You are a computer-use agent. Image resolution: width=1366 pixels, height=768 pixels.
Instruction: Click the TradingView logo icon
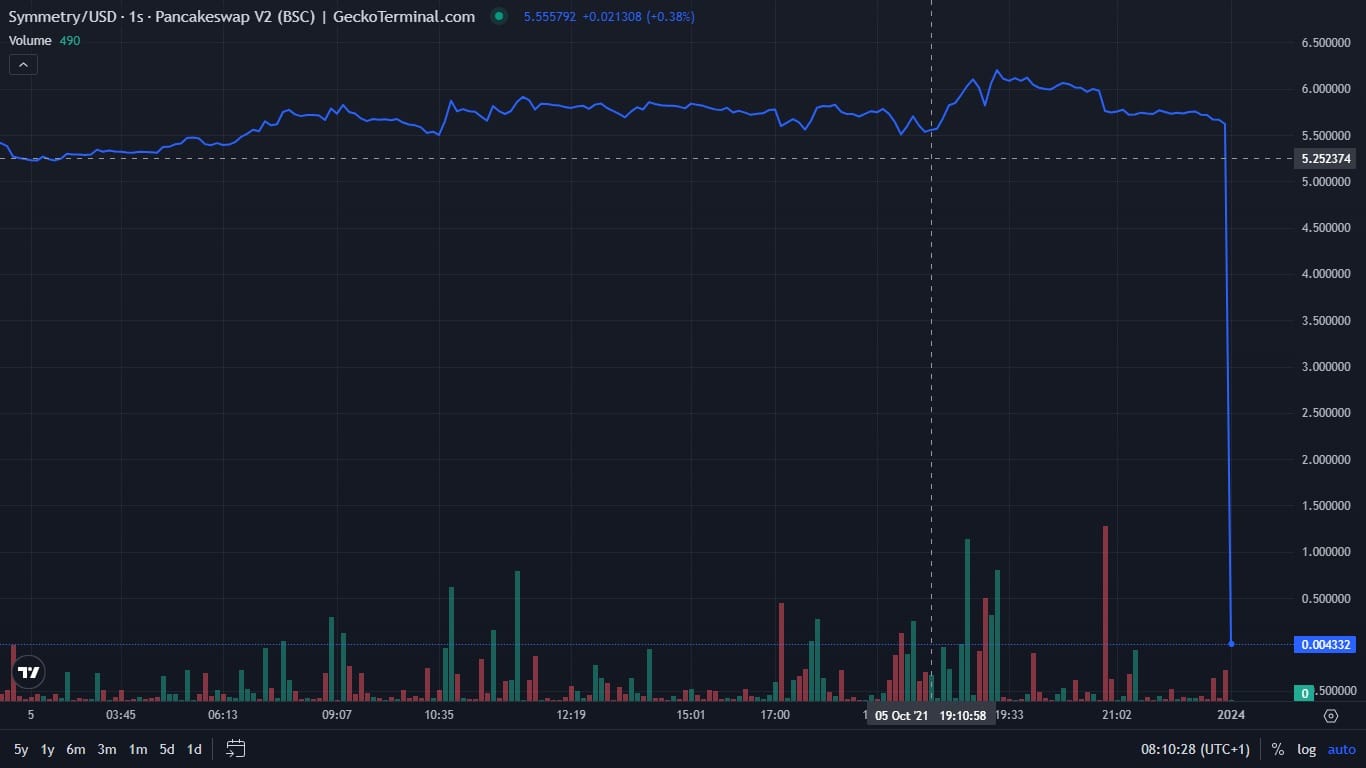30,672
